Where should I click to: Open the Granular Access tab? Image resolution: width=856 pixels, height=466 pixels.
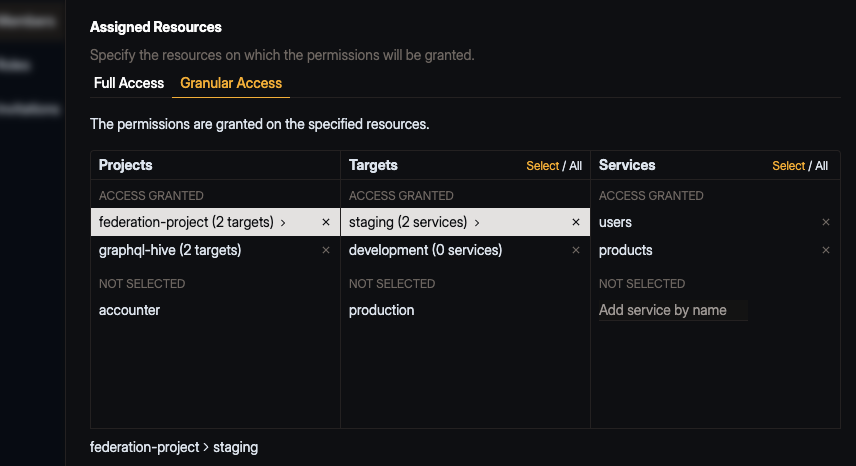[231, 83]
